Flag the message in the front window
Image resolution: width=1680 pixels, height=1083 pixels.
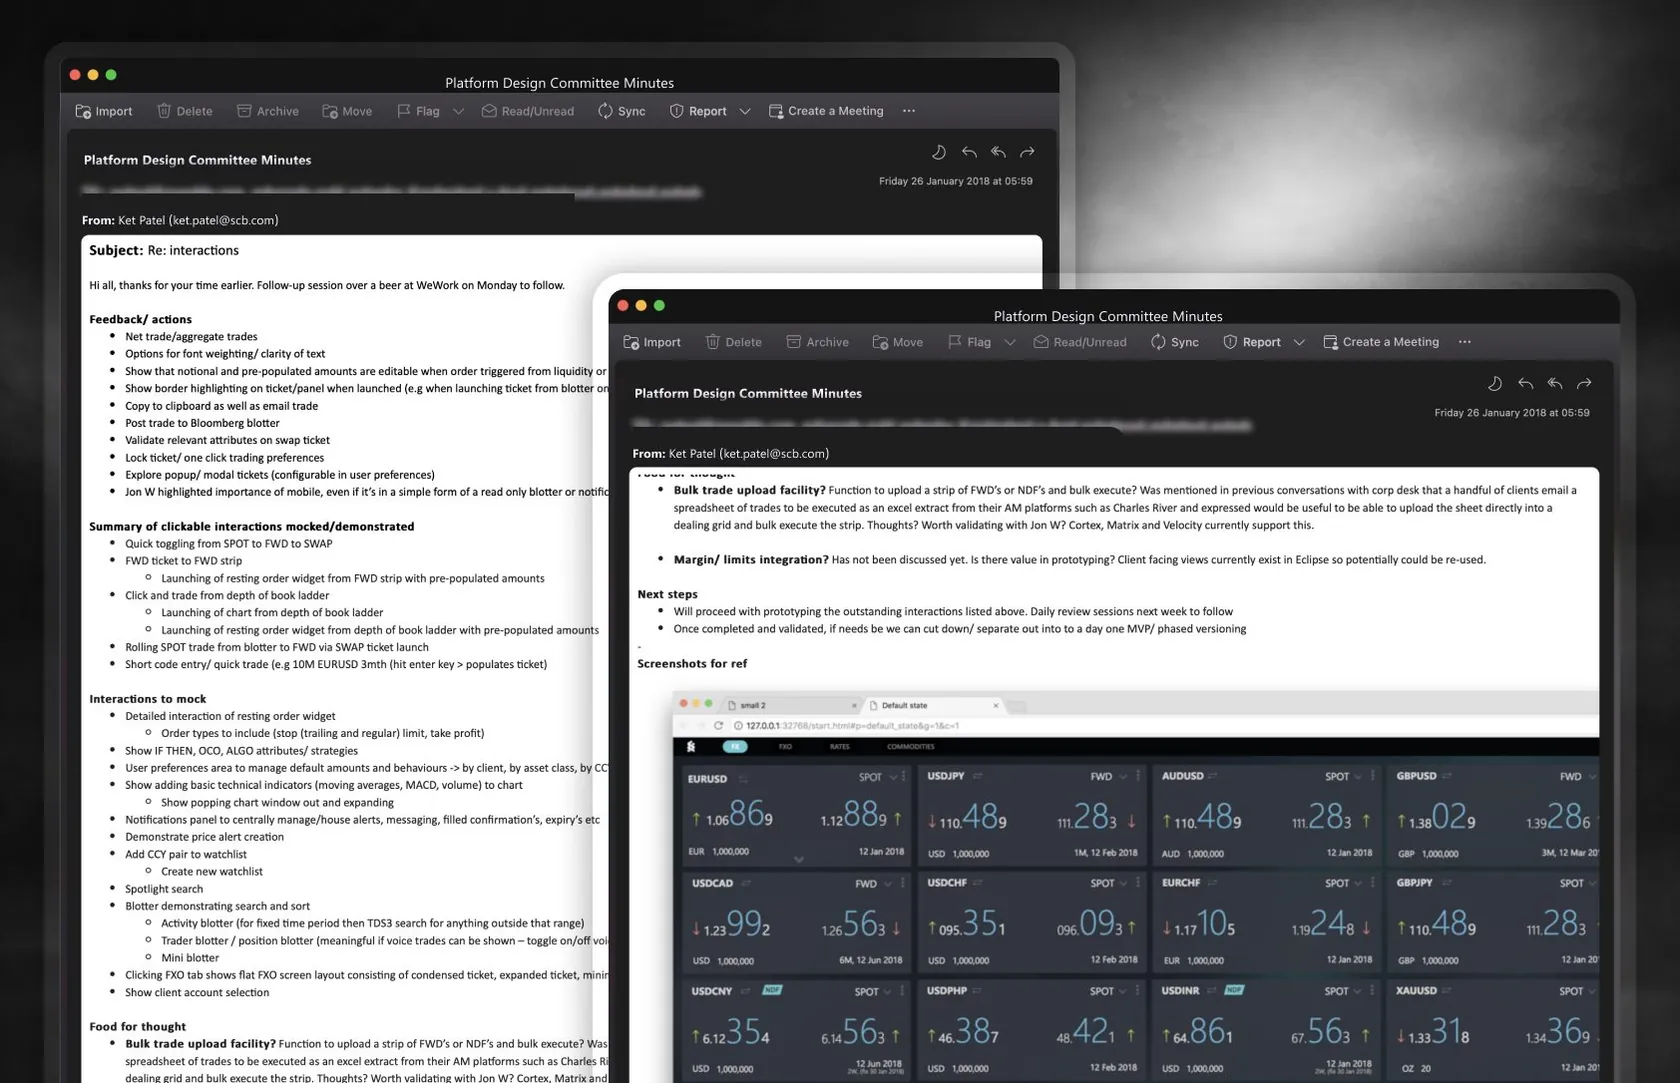point(969,342)
